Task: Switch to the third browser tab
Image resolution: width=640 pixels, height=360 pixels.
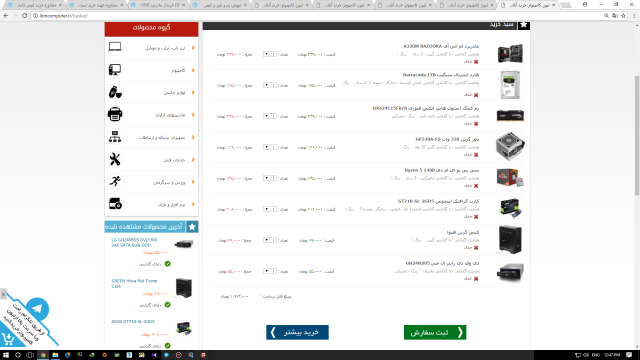Action: click(x=157, y=5)
